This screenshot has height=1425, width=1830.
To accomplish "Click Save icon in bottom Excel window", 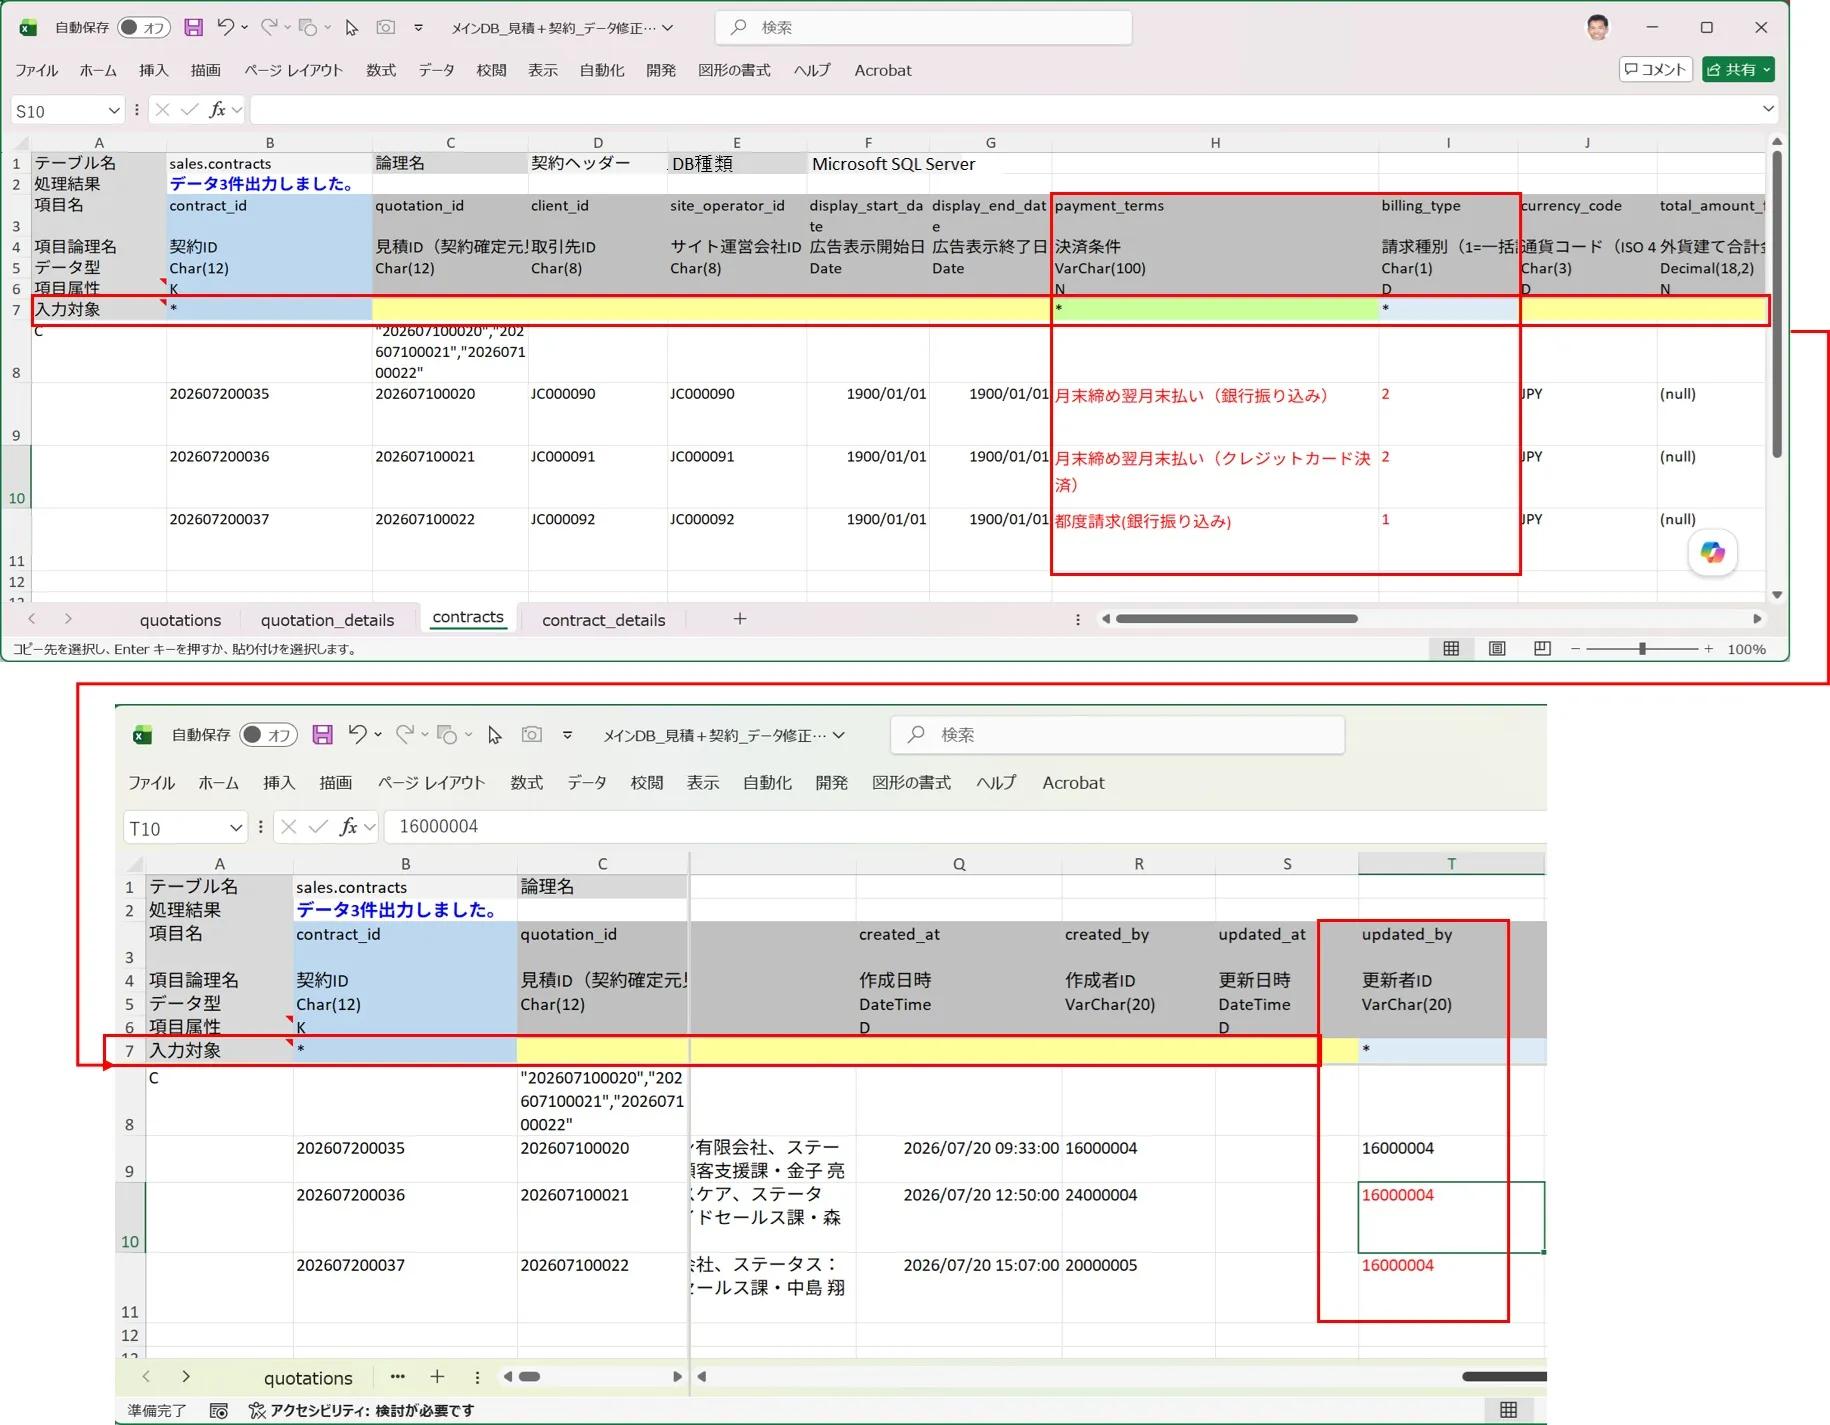I will point(322,735).
